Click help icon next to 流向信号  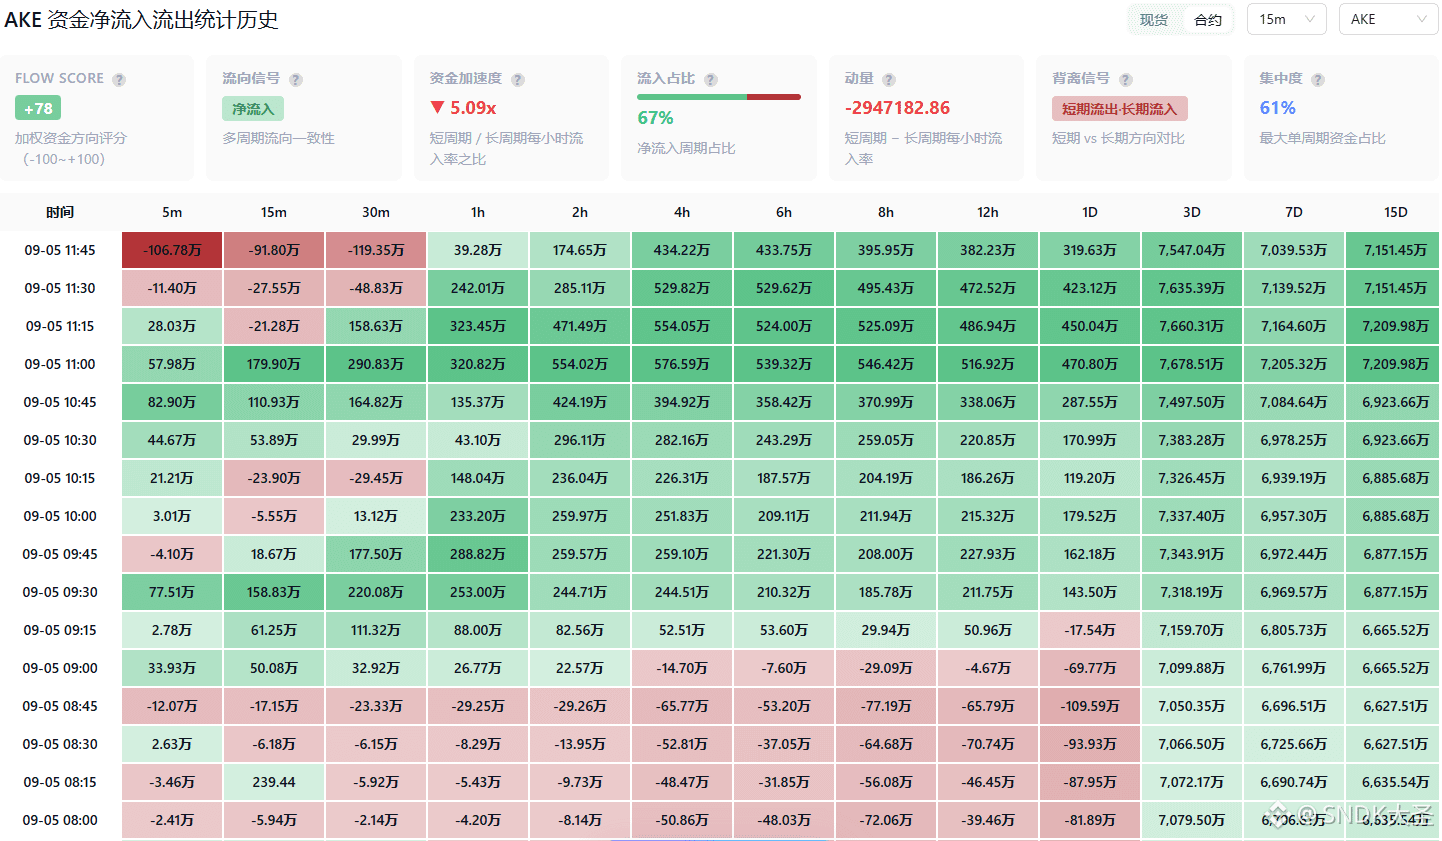point(296,80)
